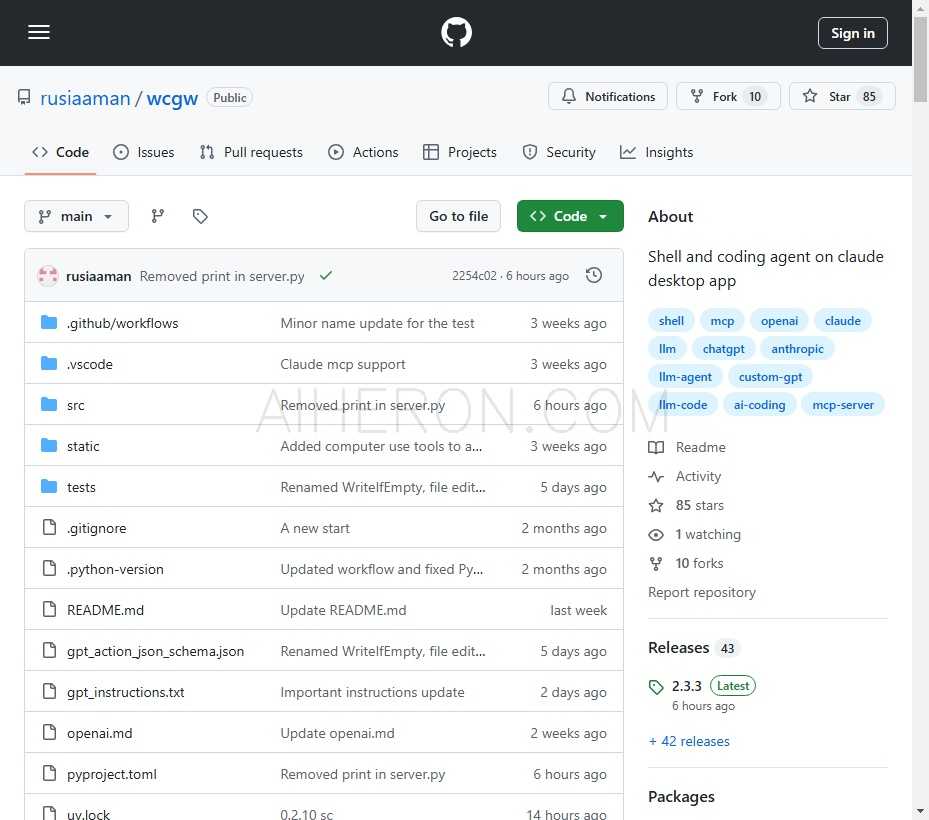929x820 pixels.
Task: Click the 'Claude mcp support' commit message
Action: 342,364
